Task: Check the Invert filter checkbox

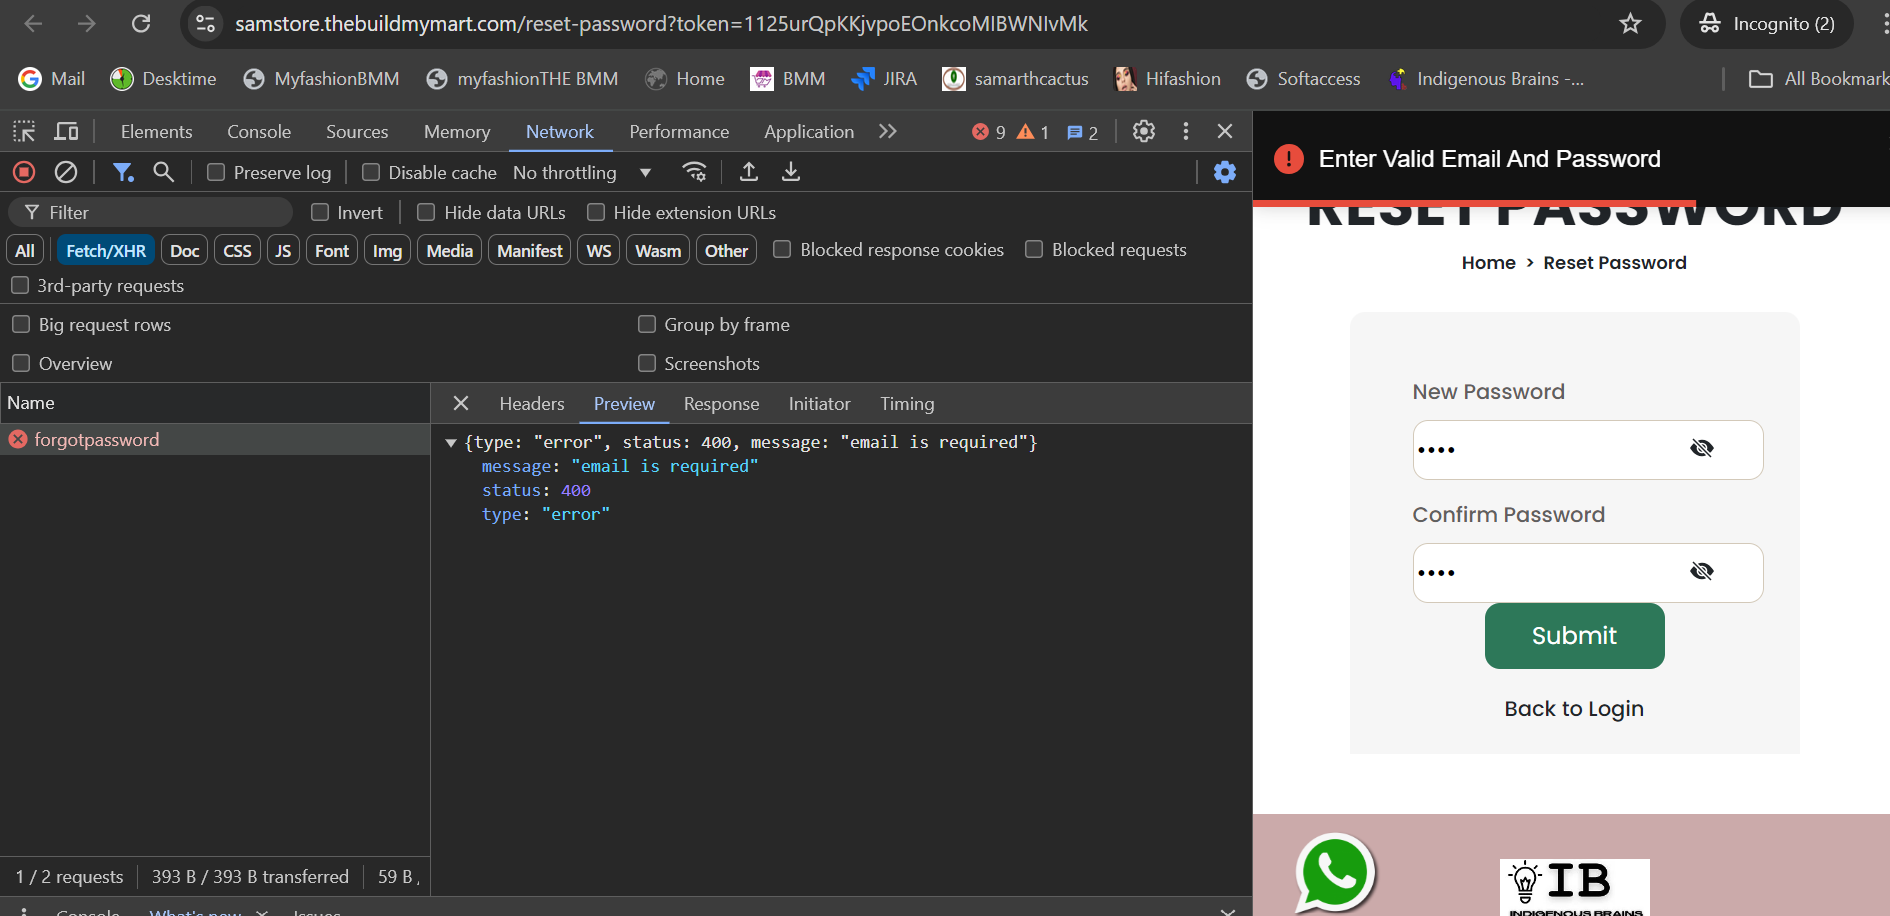Action: (x=320, y=212)
